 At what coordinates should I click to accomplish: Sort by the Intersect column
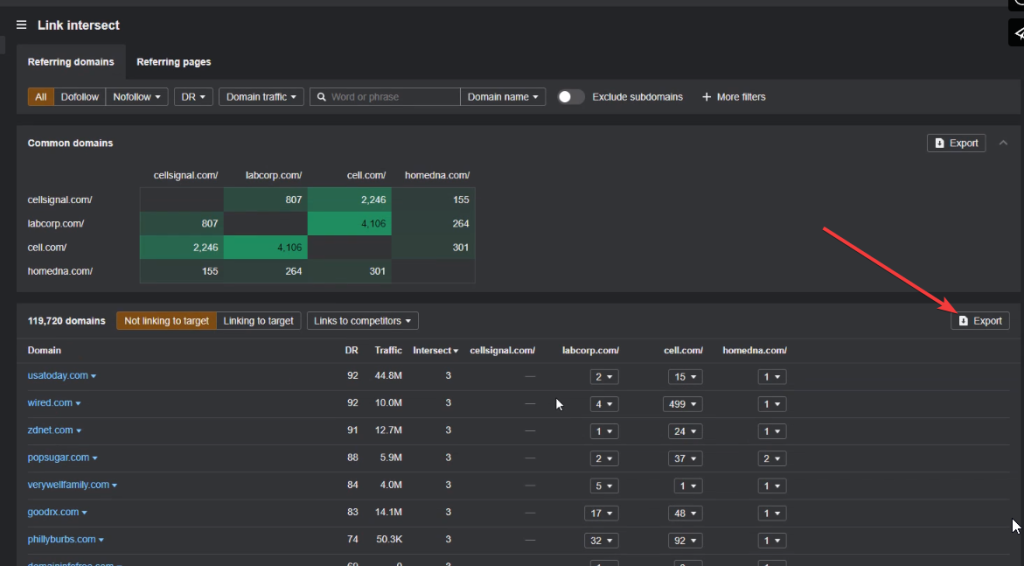tap(436, 351)
